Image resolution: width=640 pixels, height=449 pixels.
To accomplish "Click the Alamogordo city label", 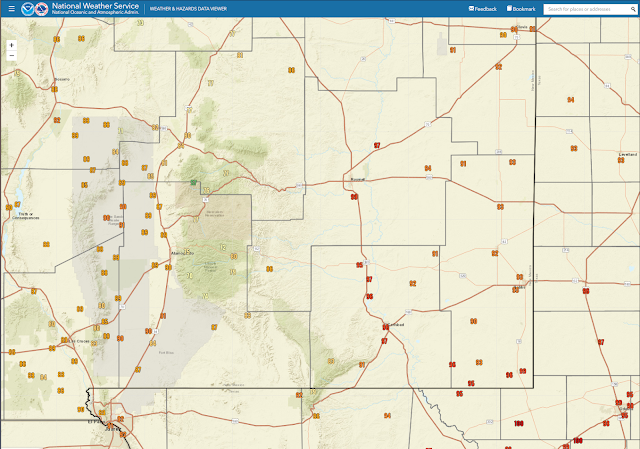I will (182, 253).
